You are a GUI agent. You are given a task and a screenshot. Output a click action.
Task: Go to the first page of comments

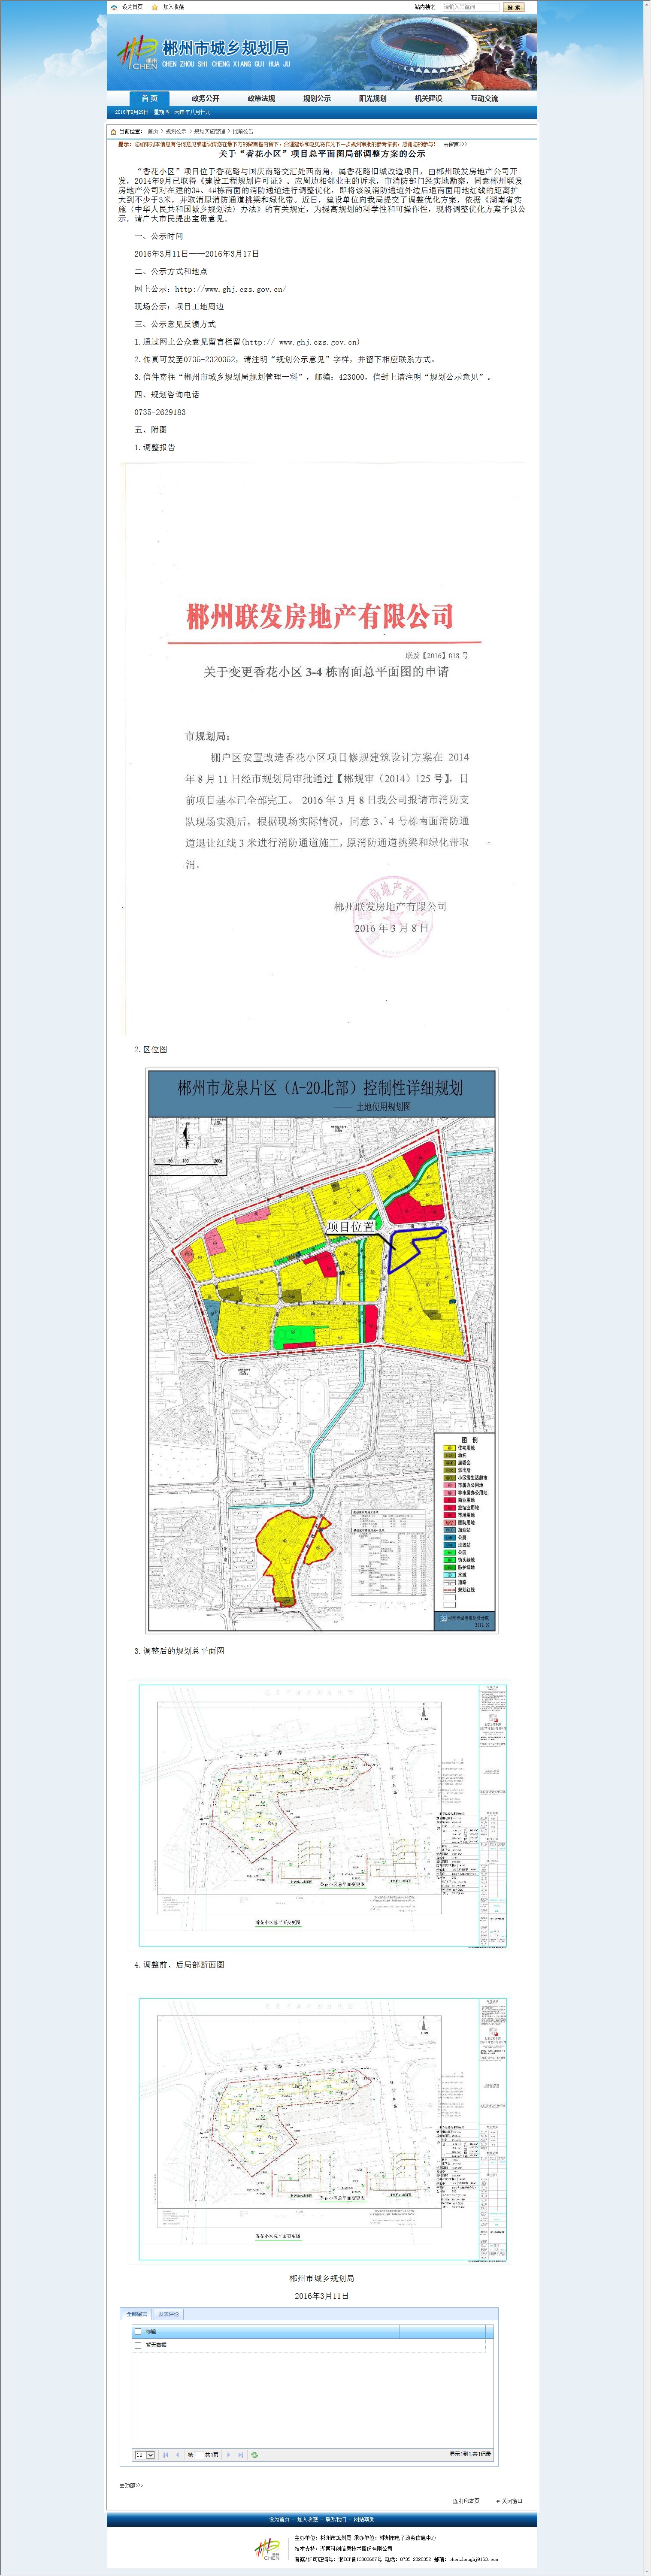pyautogui.click(x=166, y=2455)
